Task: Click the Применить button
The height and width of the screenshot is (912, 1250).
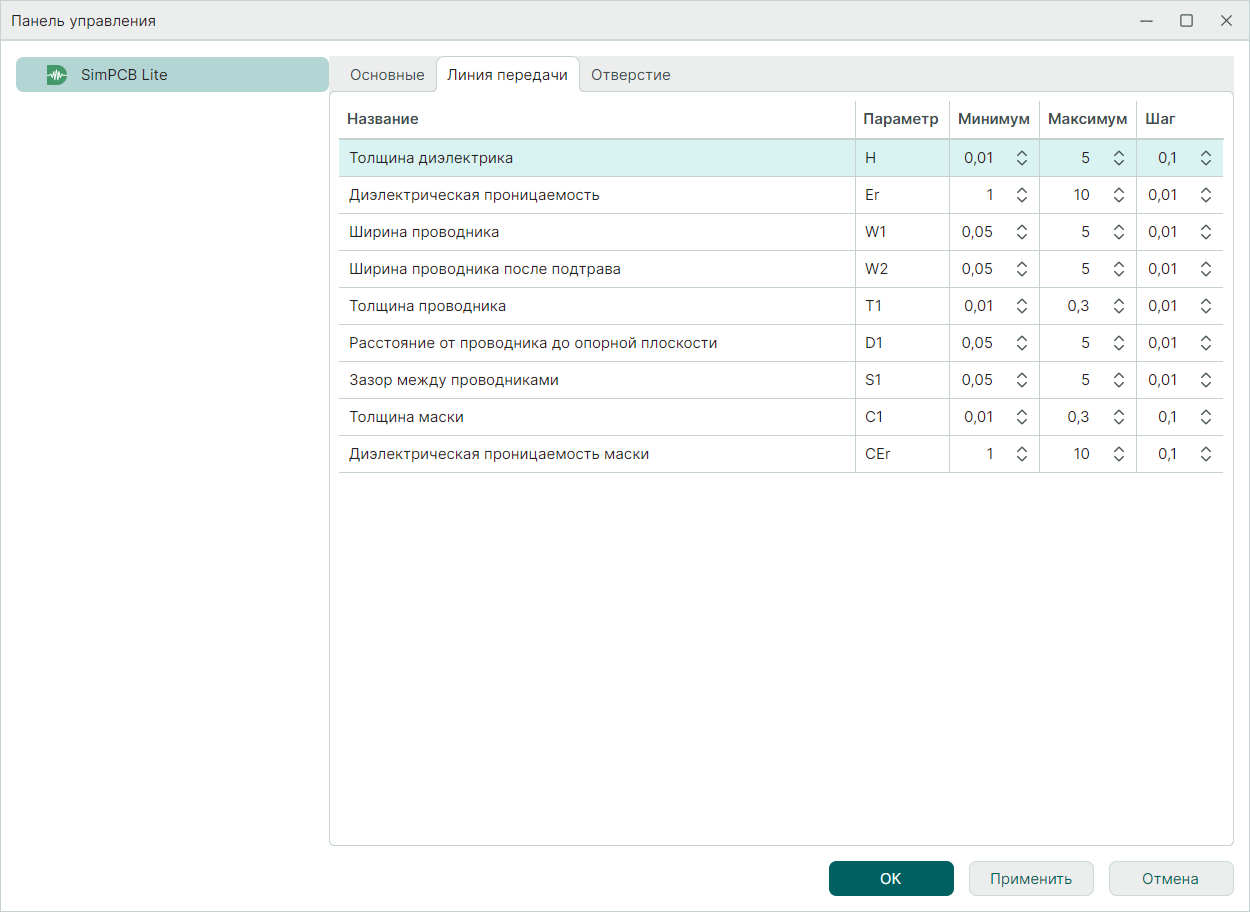Action: (1031, 879)
